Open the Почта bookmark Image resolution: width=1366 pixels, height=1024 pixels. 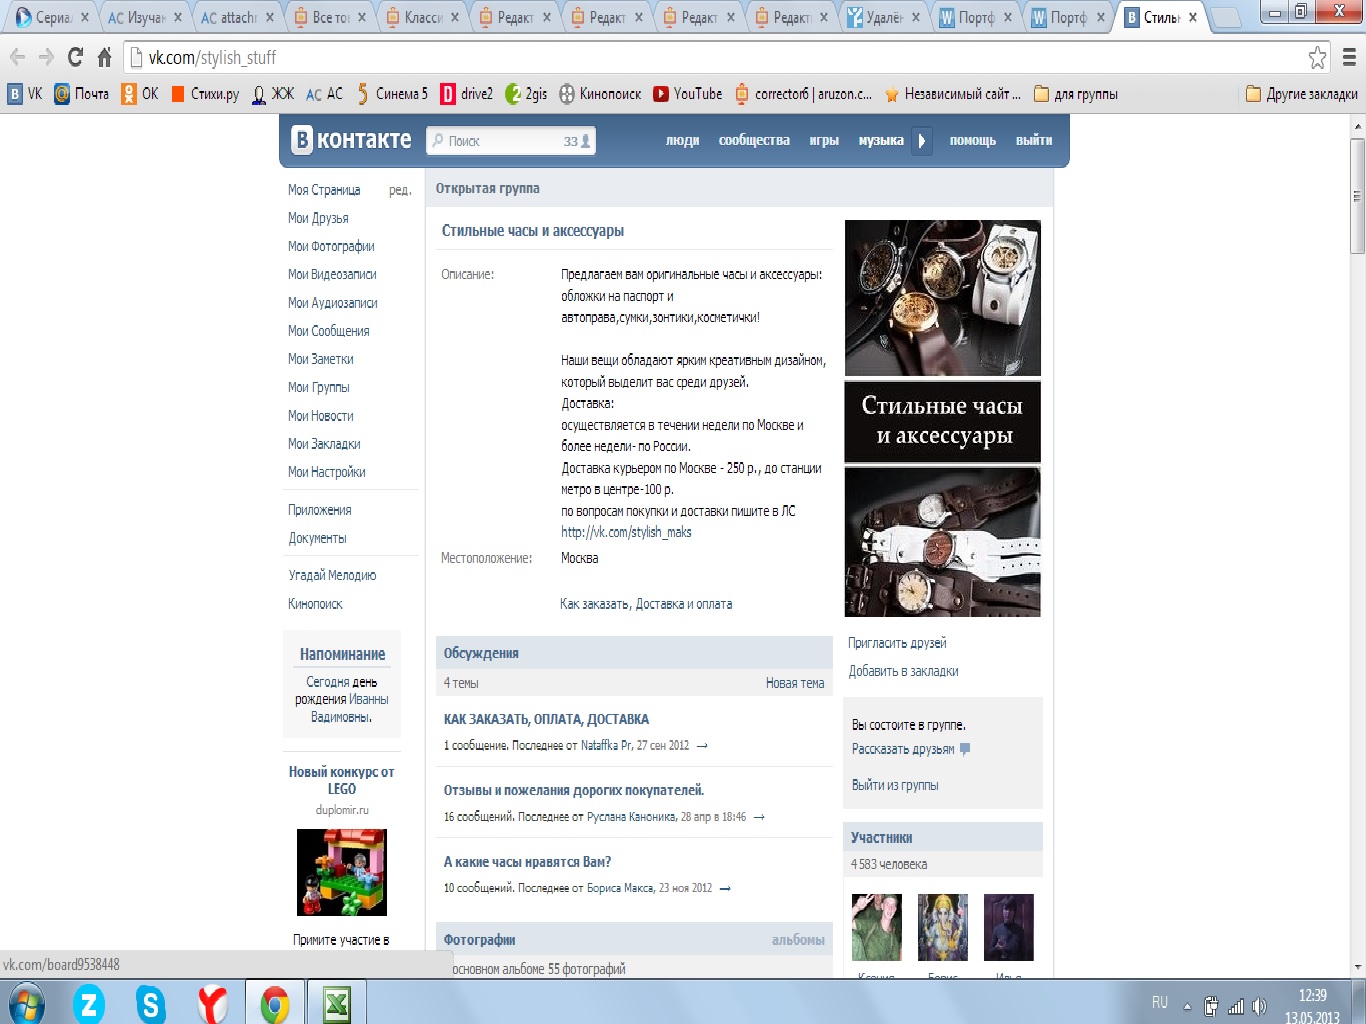click(81, 94)
